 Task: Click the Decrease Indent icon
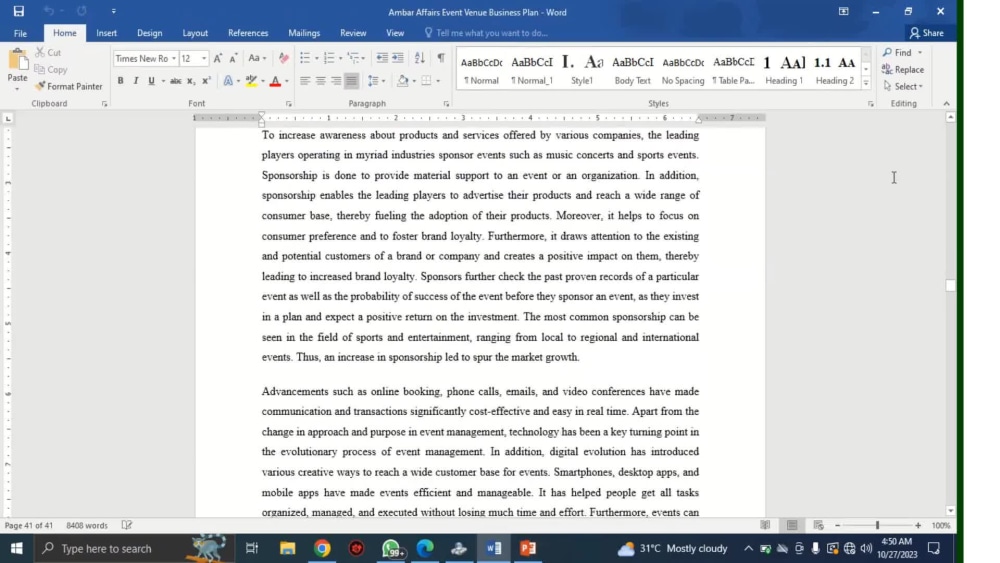[381, 58]
